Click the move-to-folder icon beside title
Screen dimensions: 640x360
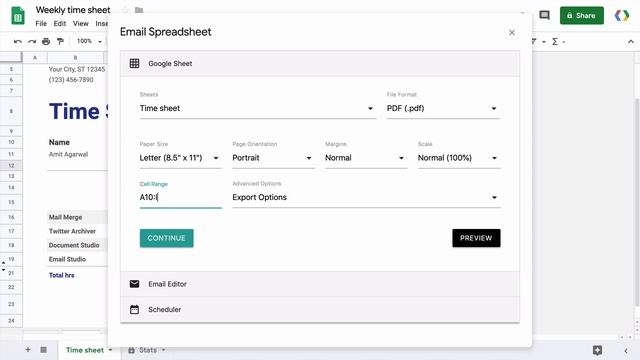click(x=139, y=10)
